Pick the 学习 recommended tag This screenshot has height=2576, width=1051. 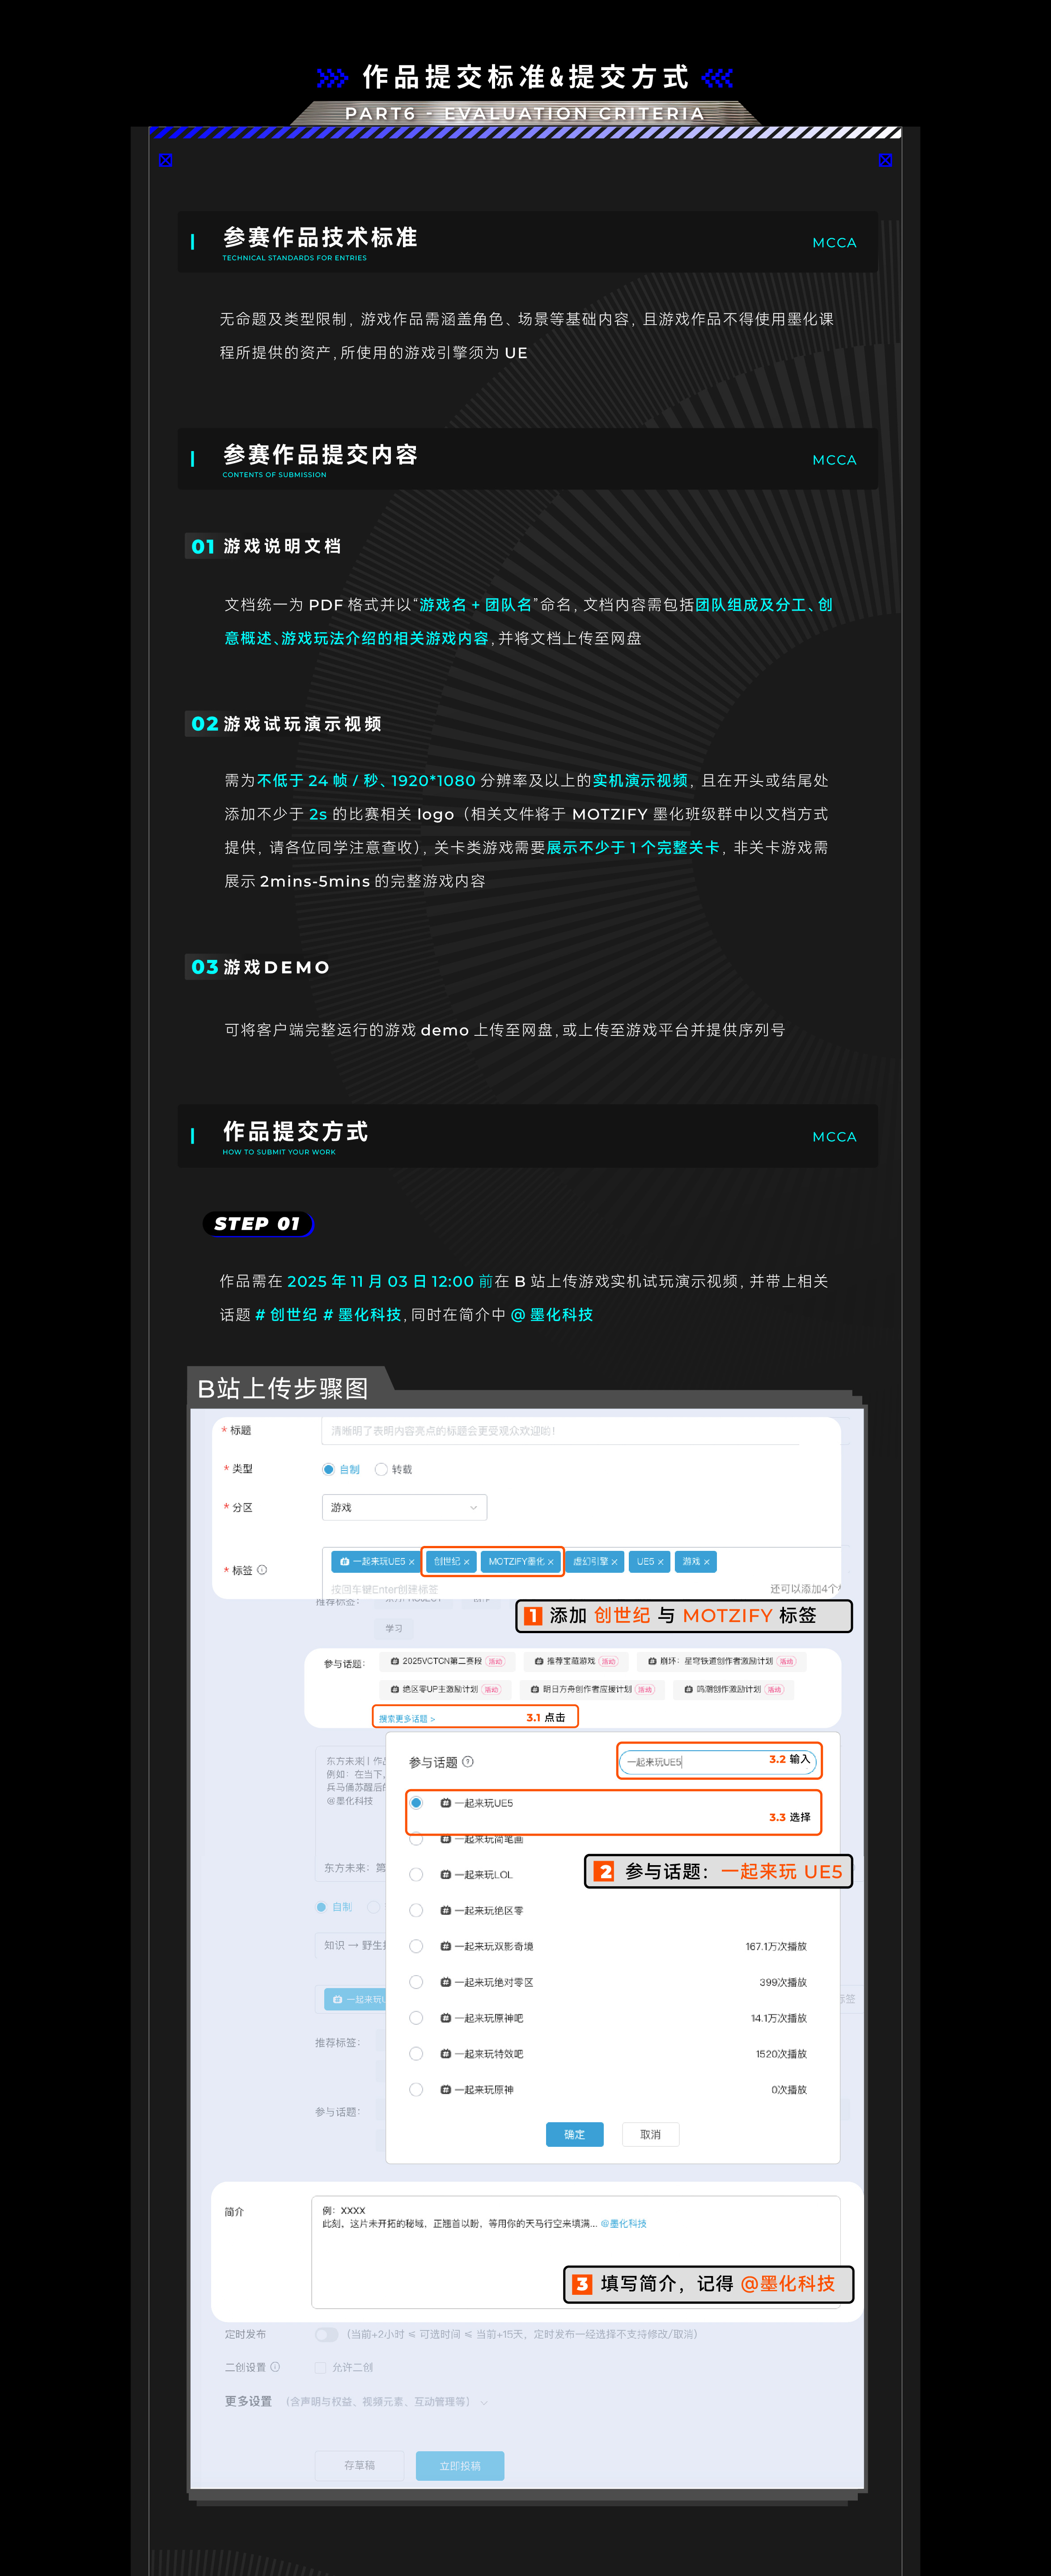394,1628
